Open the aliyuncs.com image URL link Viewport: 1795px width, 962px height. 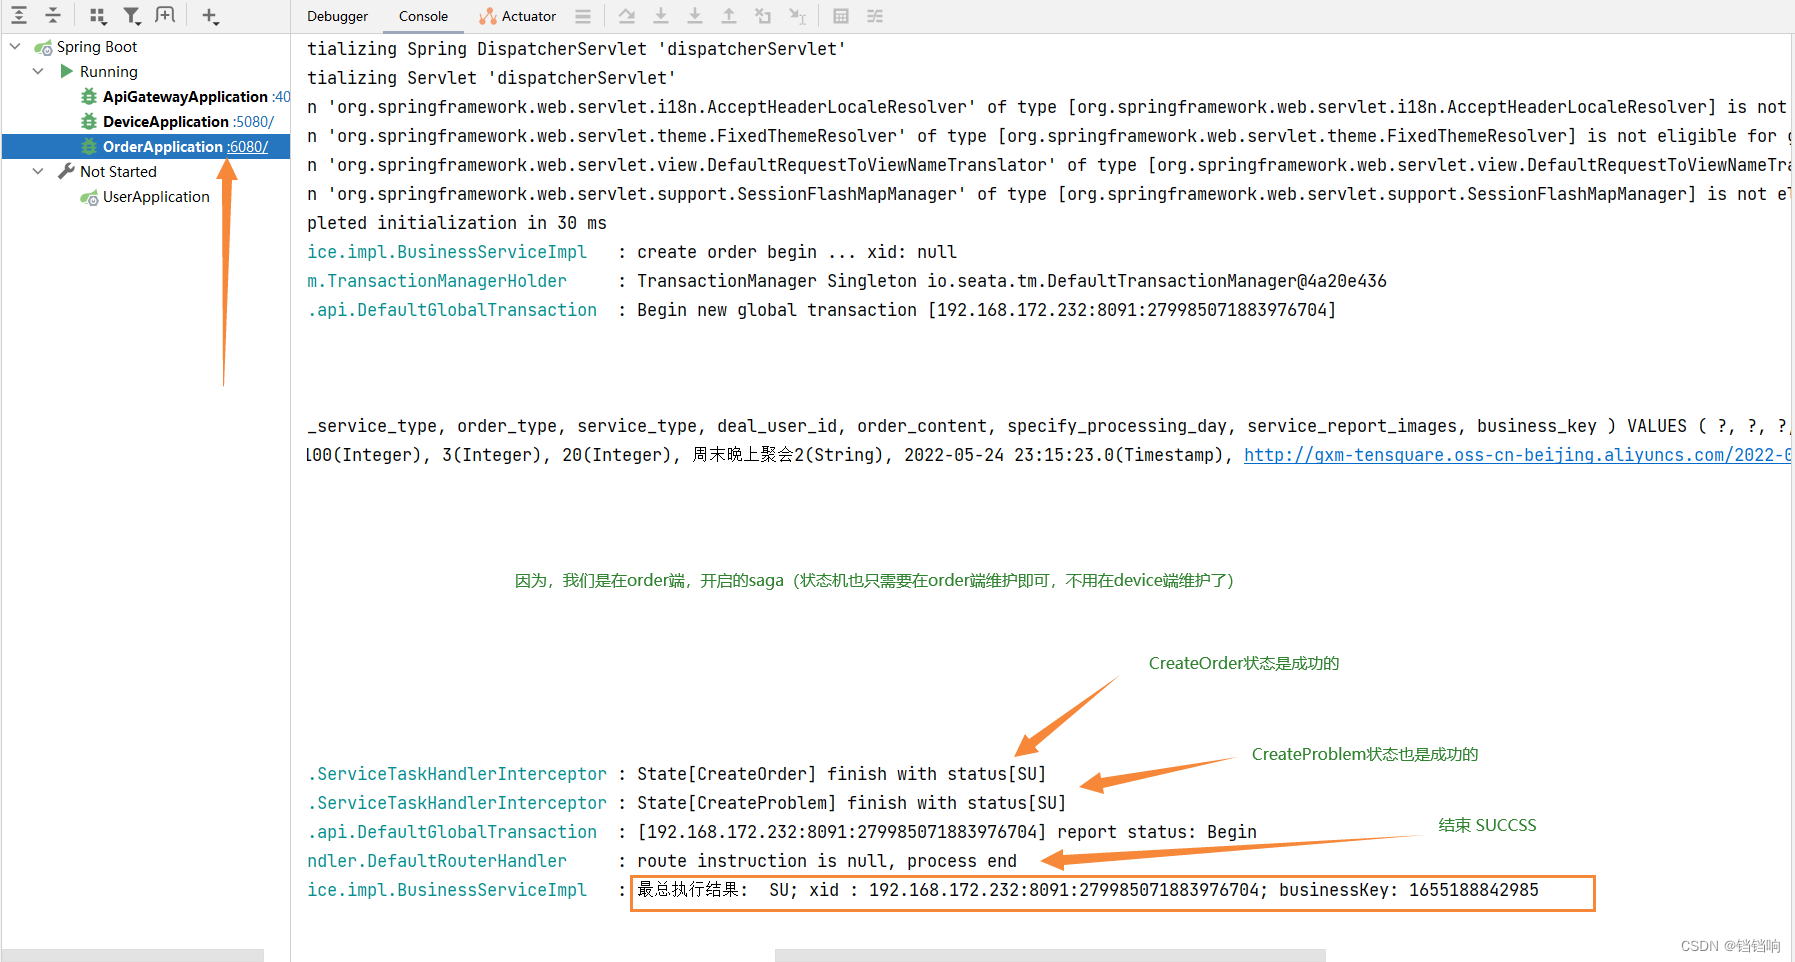pos(1516,455)
